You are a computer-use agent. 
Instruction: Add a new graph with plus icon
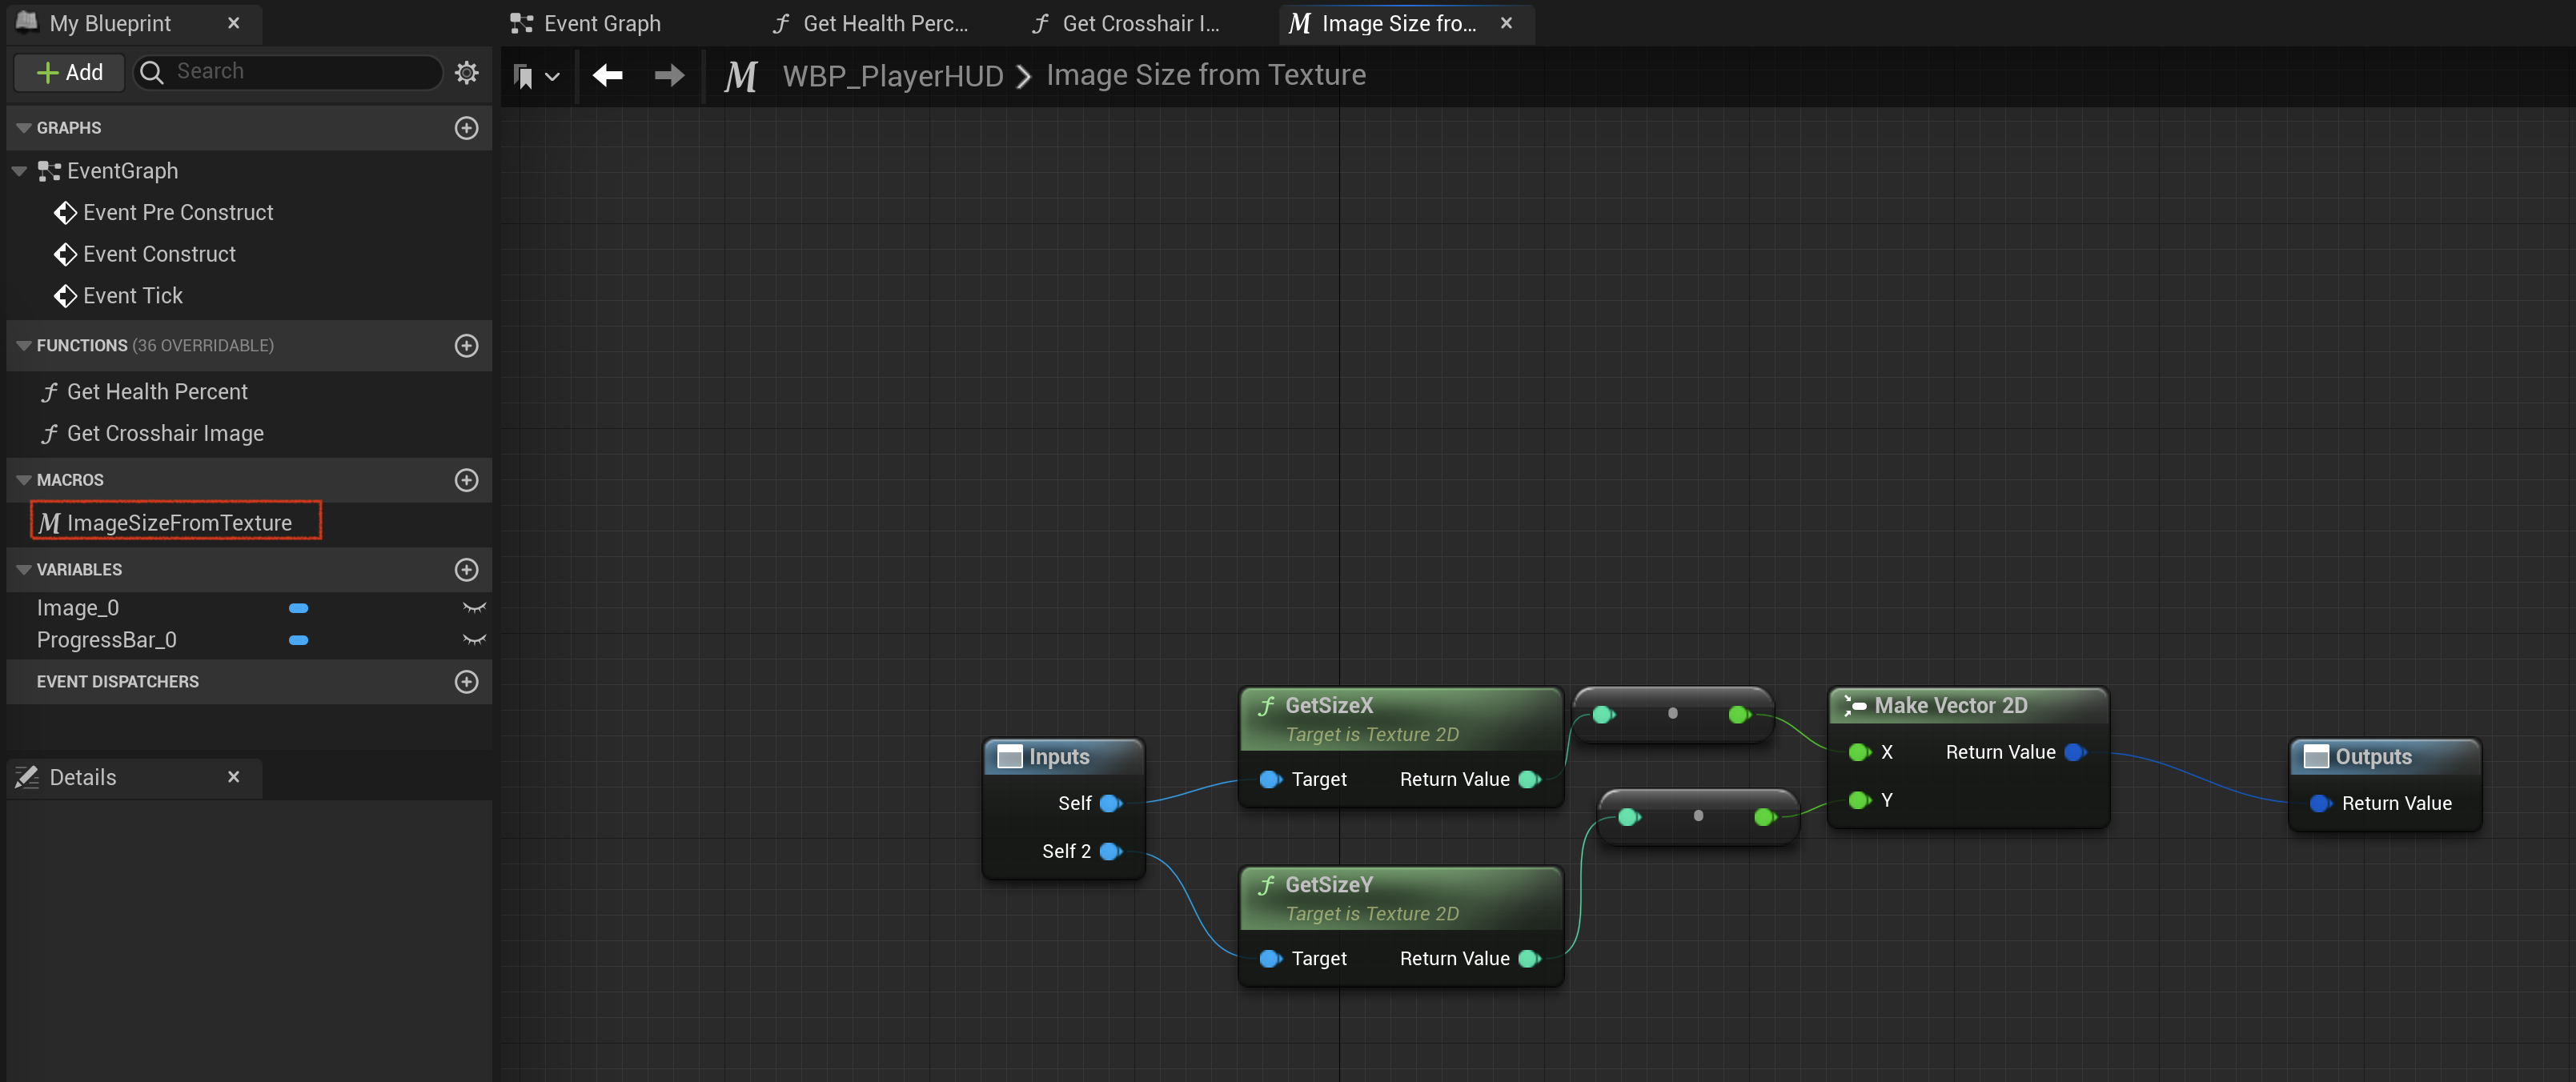click(466, 128)
